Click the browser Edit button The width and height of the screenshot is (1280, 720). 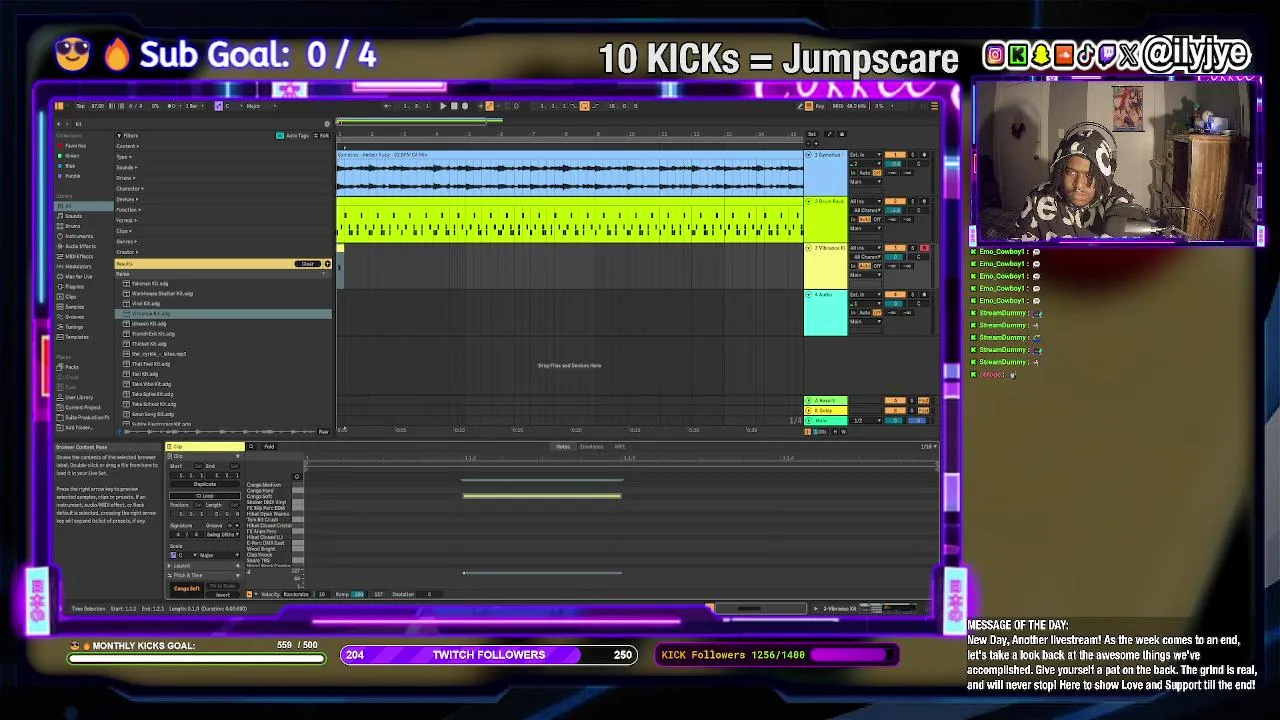[322, 135]
